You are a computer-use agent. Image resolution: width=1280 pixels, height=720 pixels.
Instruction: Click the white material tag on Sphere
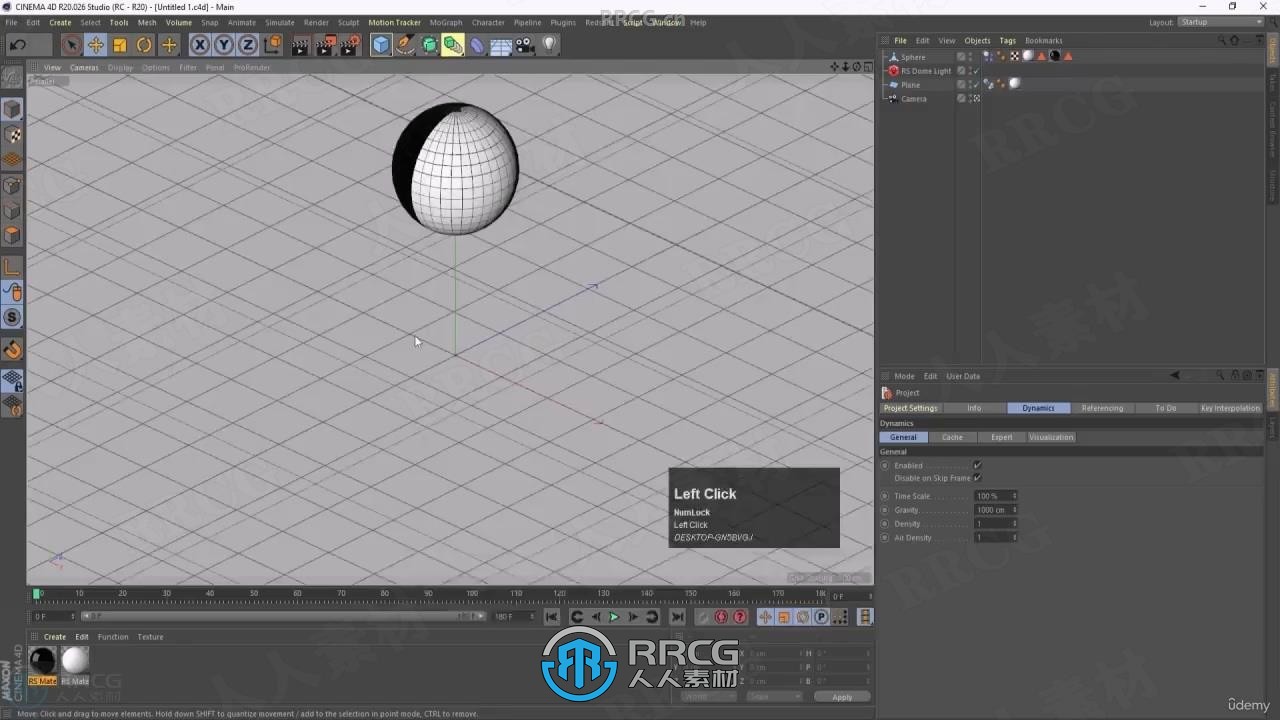[x=1028, y=56]
